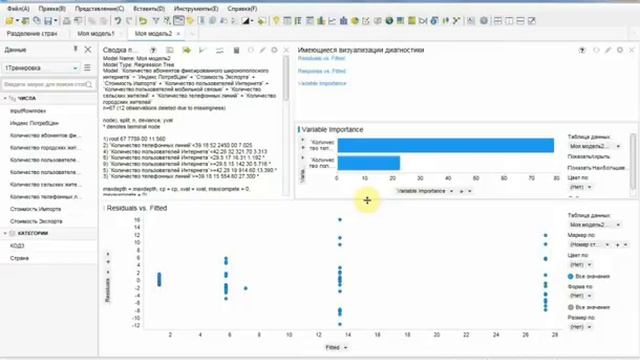
Task: Select Страна column in categories
Action: pyautogui.click(x=19, y=258)
